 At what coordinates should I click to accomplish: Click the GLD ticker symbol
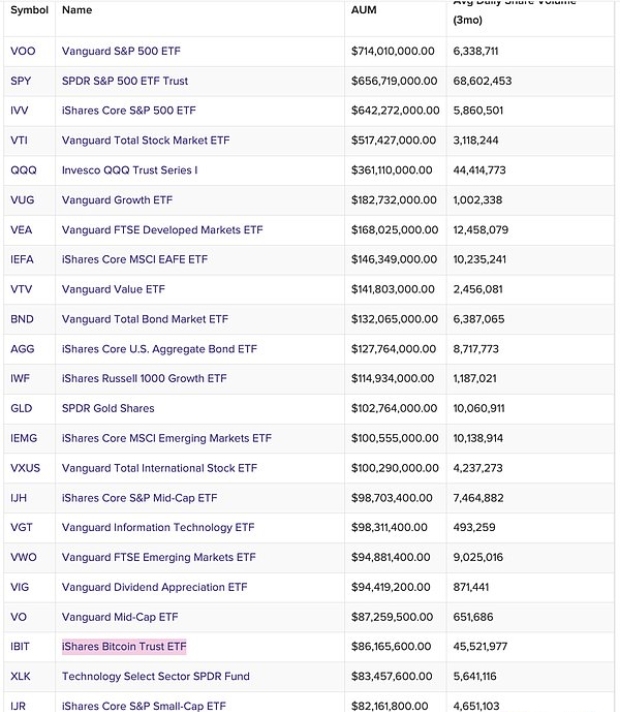tap(21, 408)
